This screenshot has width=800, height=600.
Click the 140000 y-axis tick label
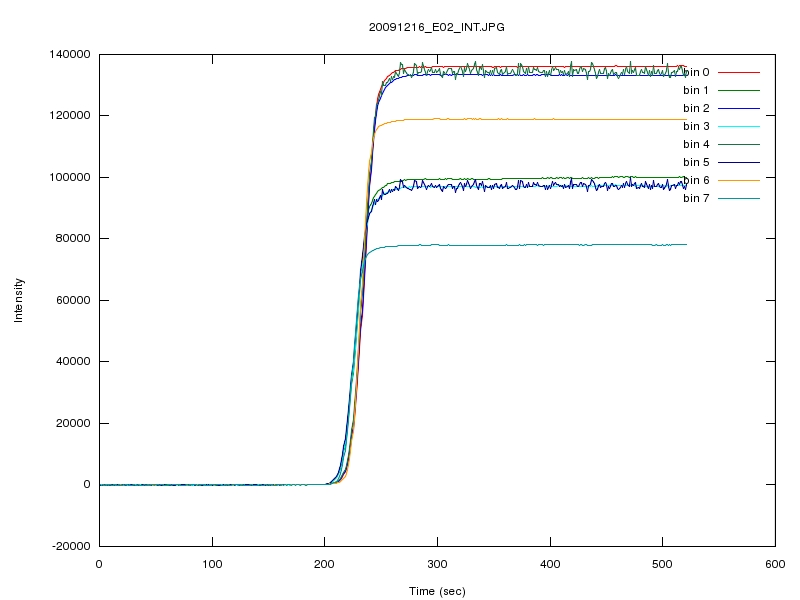[70, 54]
